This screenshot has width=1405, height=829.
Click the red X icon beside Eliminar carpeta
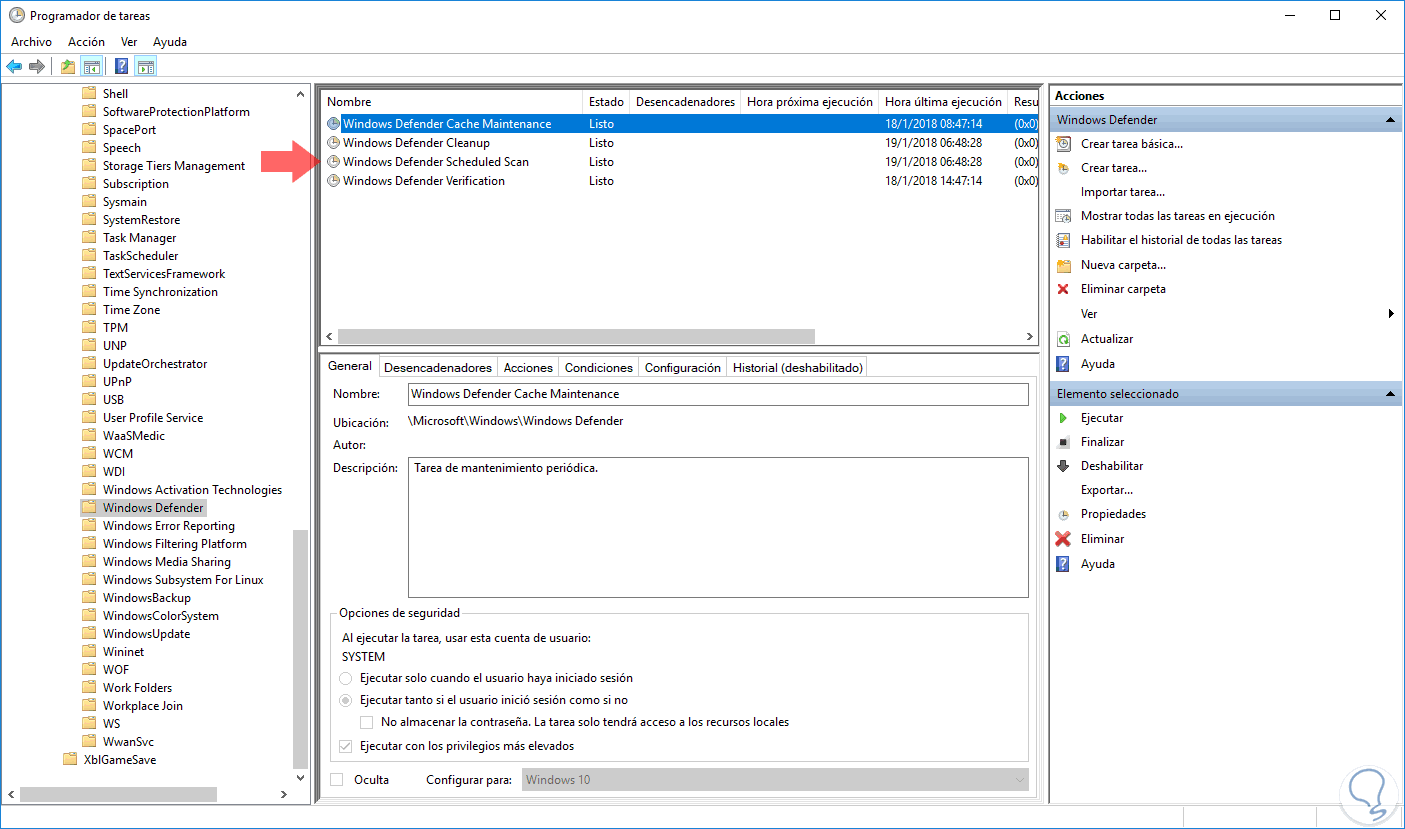(x=1063, y=289)
